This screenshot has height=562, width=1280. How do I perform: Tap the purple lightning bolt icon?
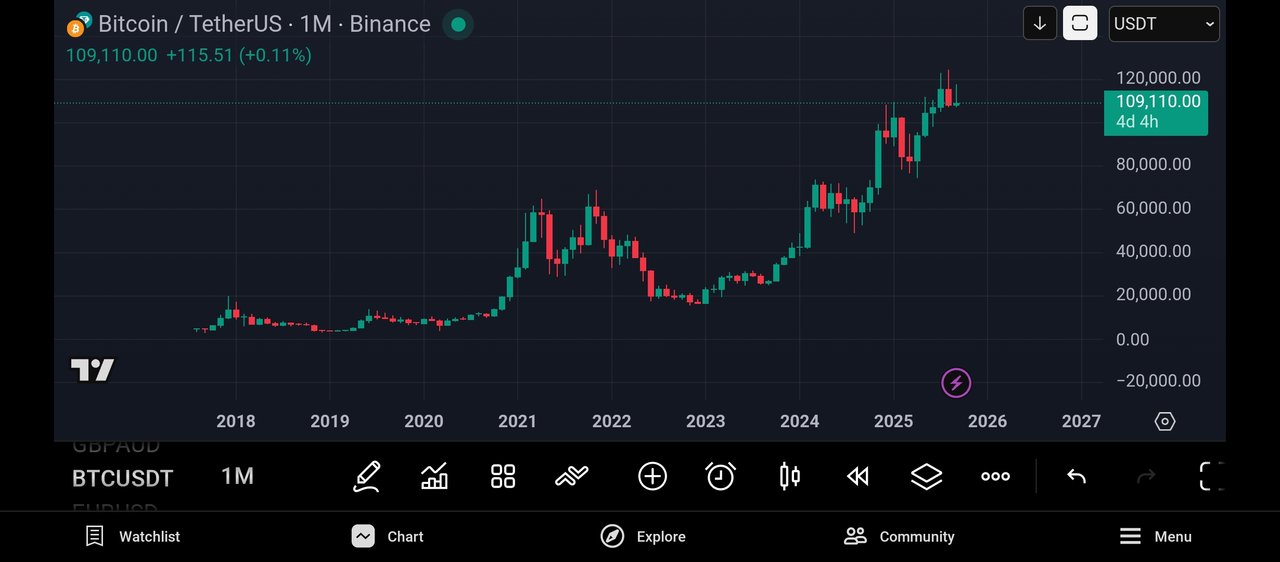pos(956,382)
